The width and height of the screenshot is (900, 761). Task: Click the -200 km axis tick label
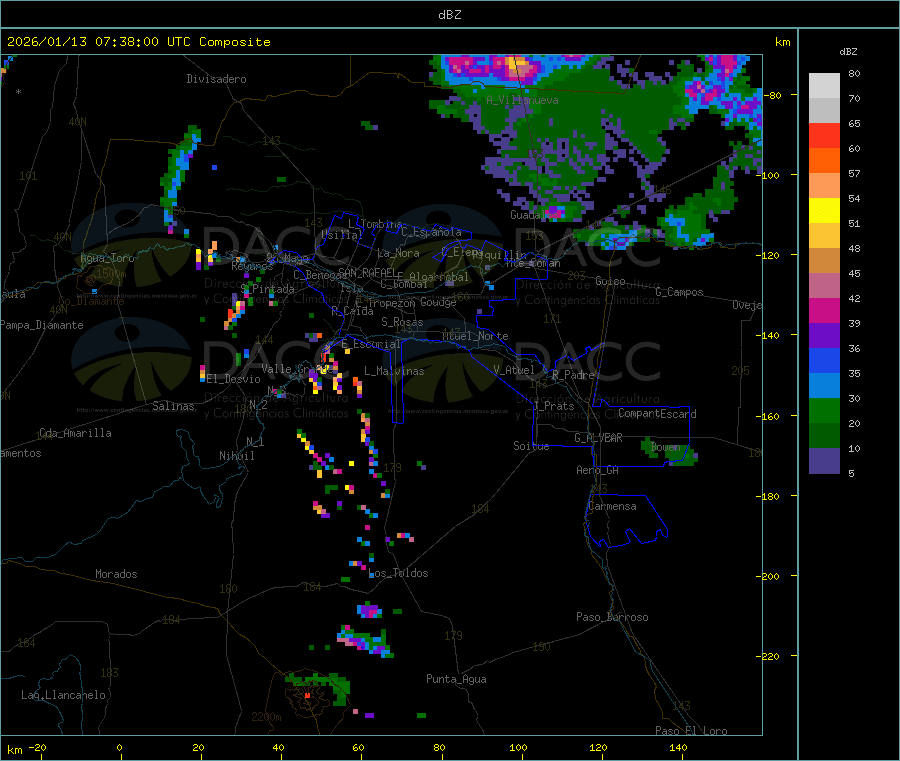[x=769, y=576]
